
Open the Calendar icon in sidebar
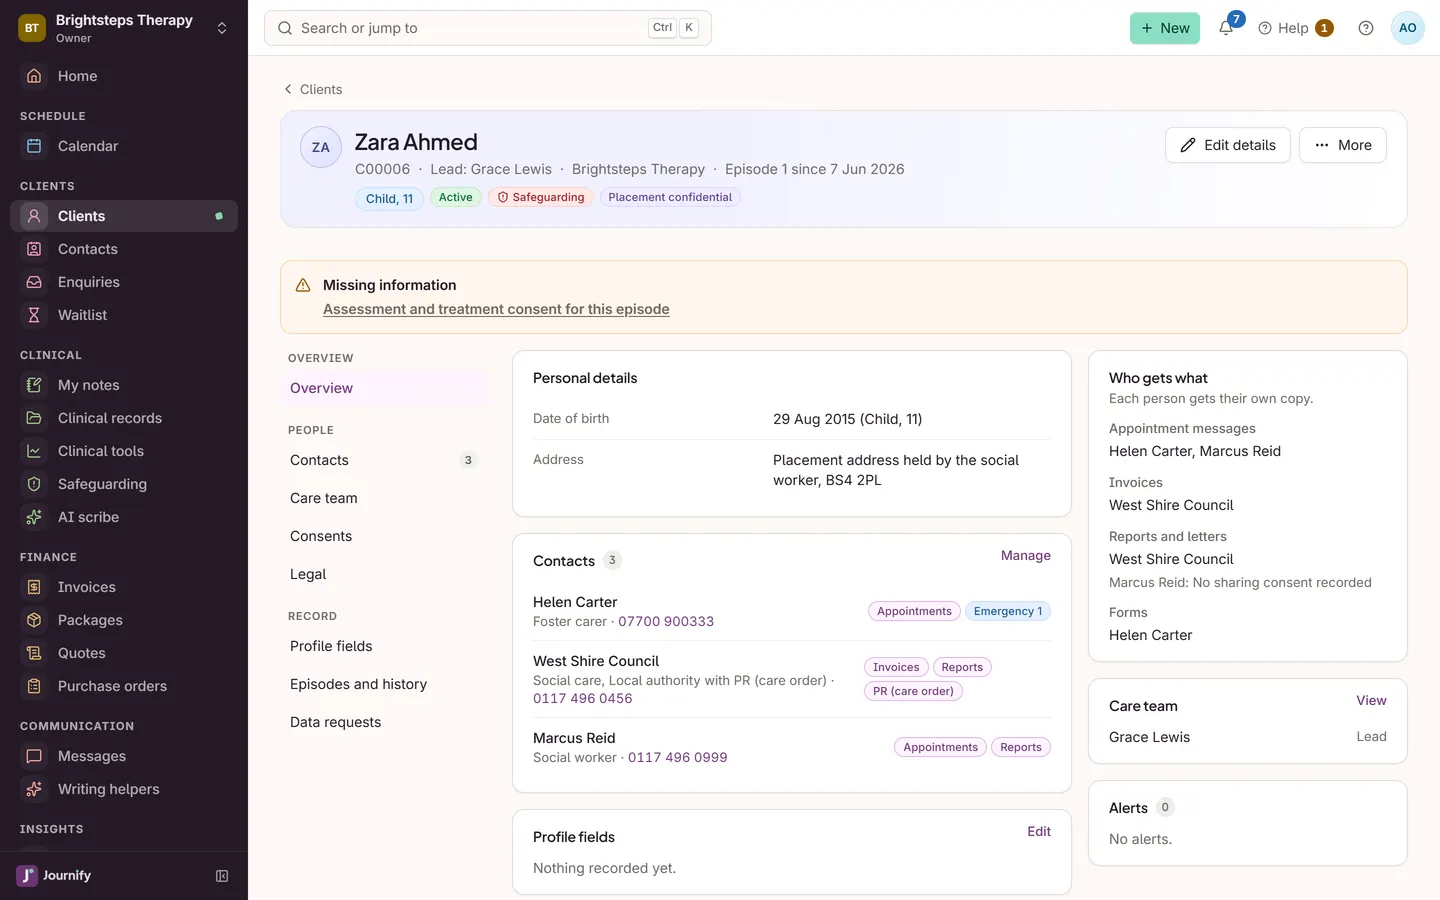(x=34, y=146)
